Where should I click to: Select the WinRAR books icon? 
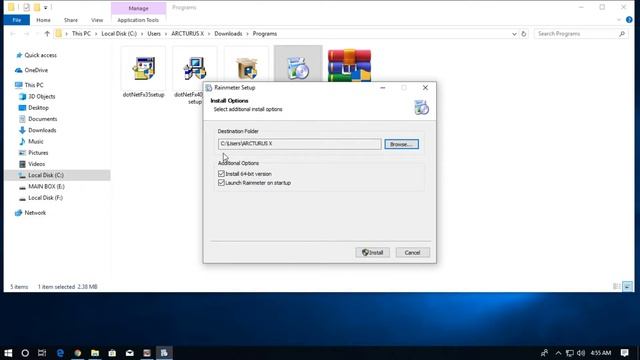[349, 65]
